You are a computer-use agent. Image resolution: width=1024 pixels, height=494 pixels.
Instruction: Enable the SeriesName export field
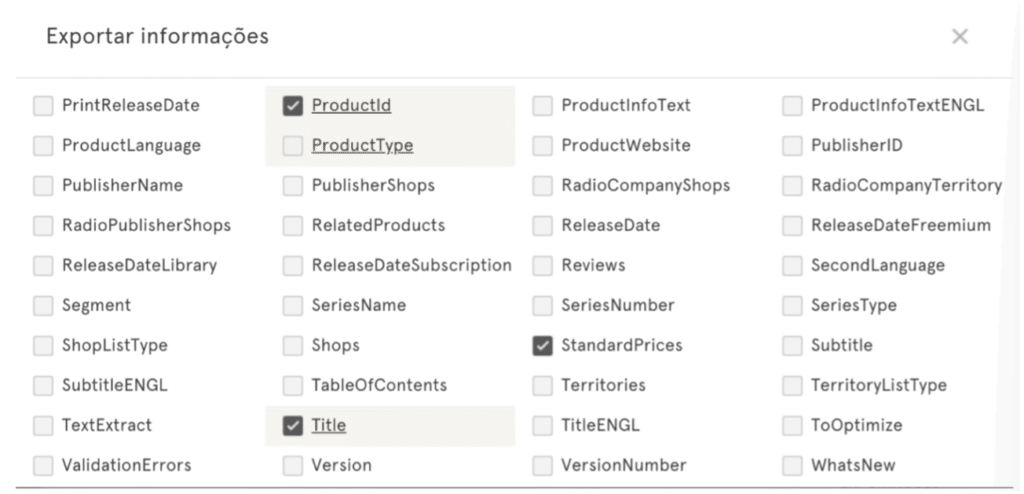[293, 306]
